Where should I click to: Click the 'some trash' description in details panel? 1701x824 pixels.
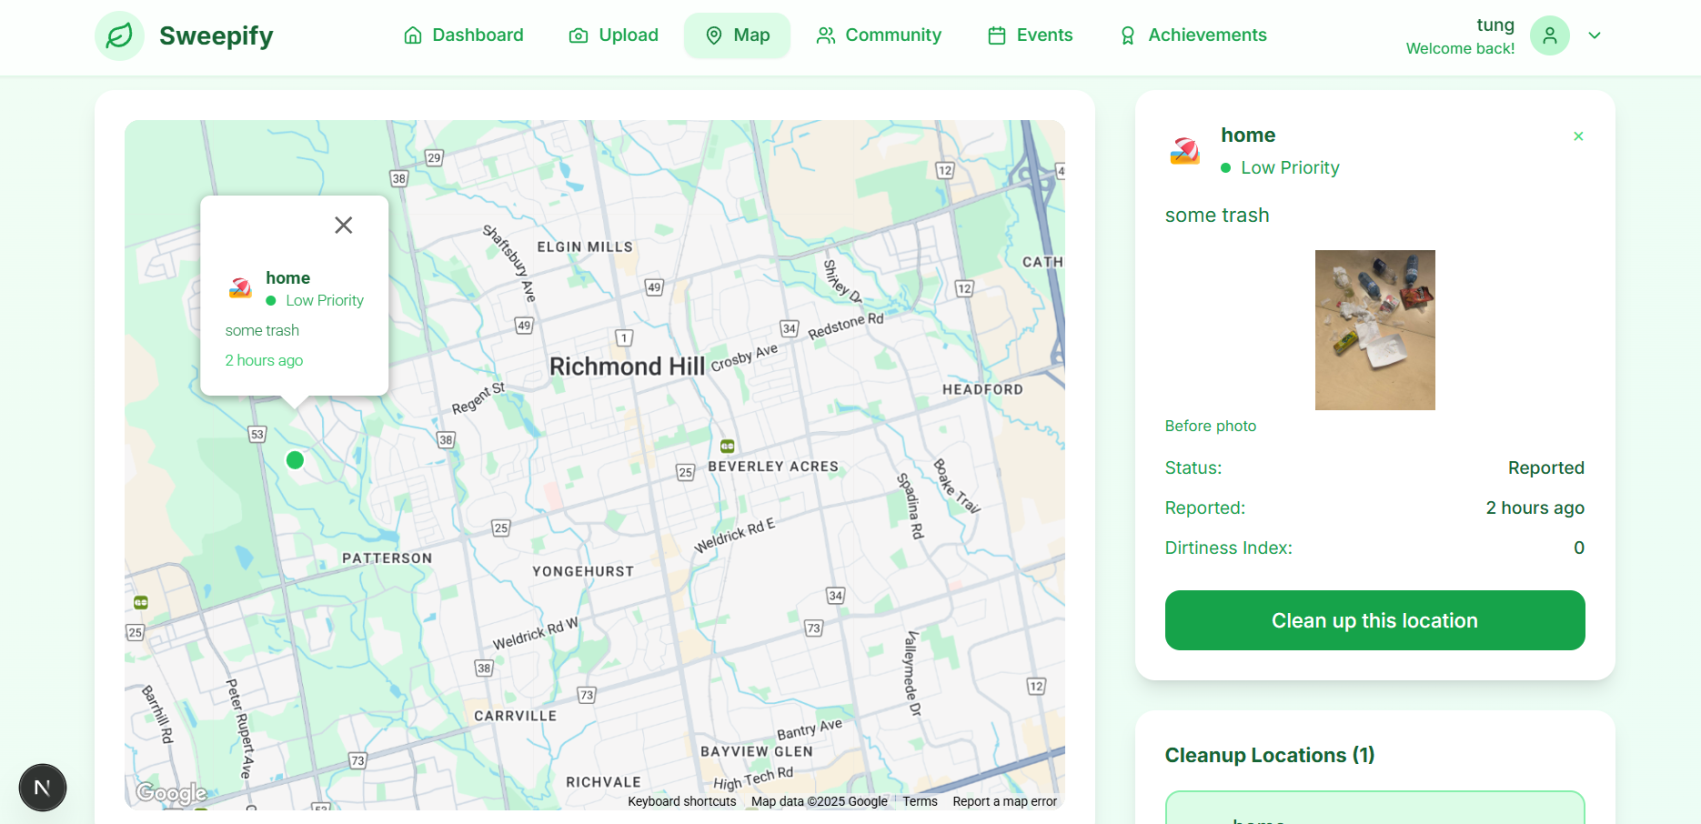[x=1217, y=215]
